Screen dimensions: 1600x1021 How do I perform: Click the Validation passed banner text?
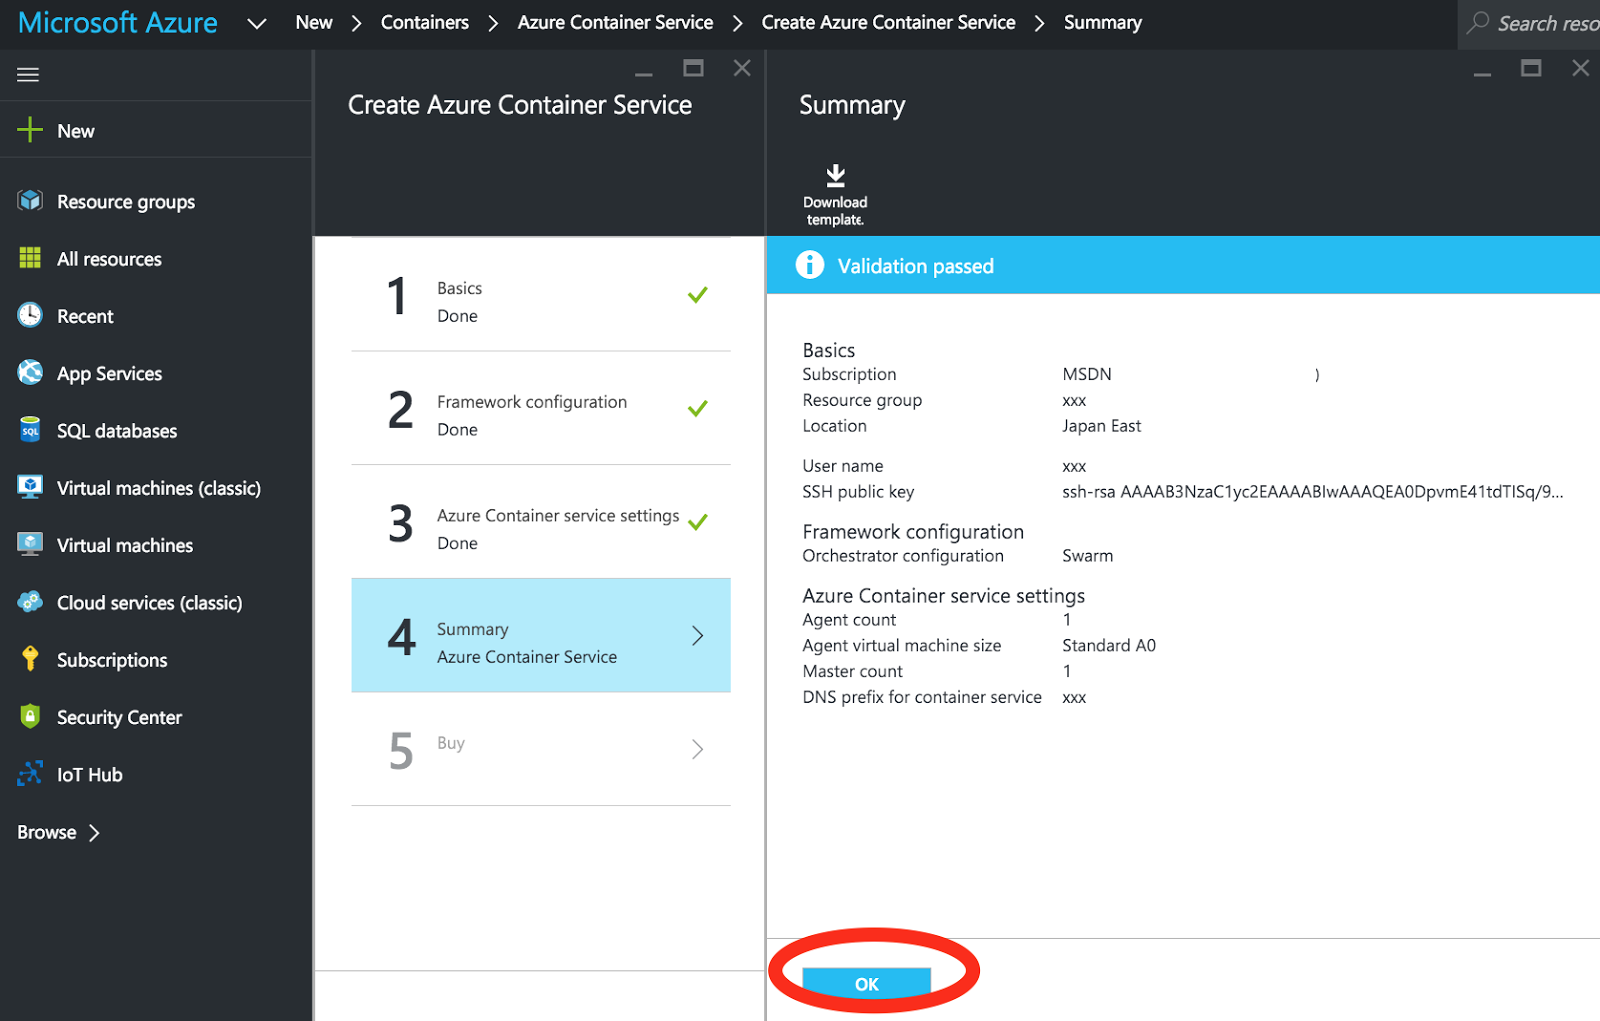tap(915, 266)
